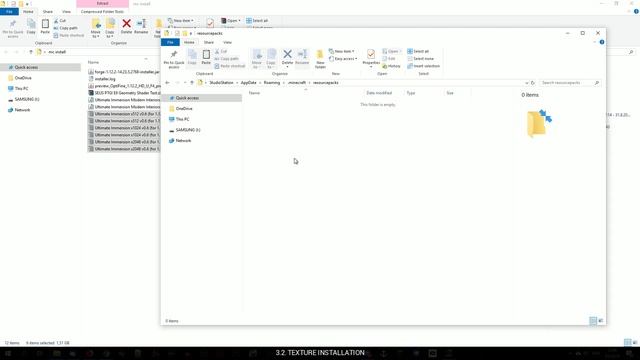Click Rename in mc install window ribbon
Image resolution: width=640 pixels, height=360 pixels.
click(x=141, y=26)
